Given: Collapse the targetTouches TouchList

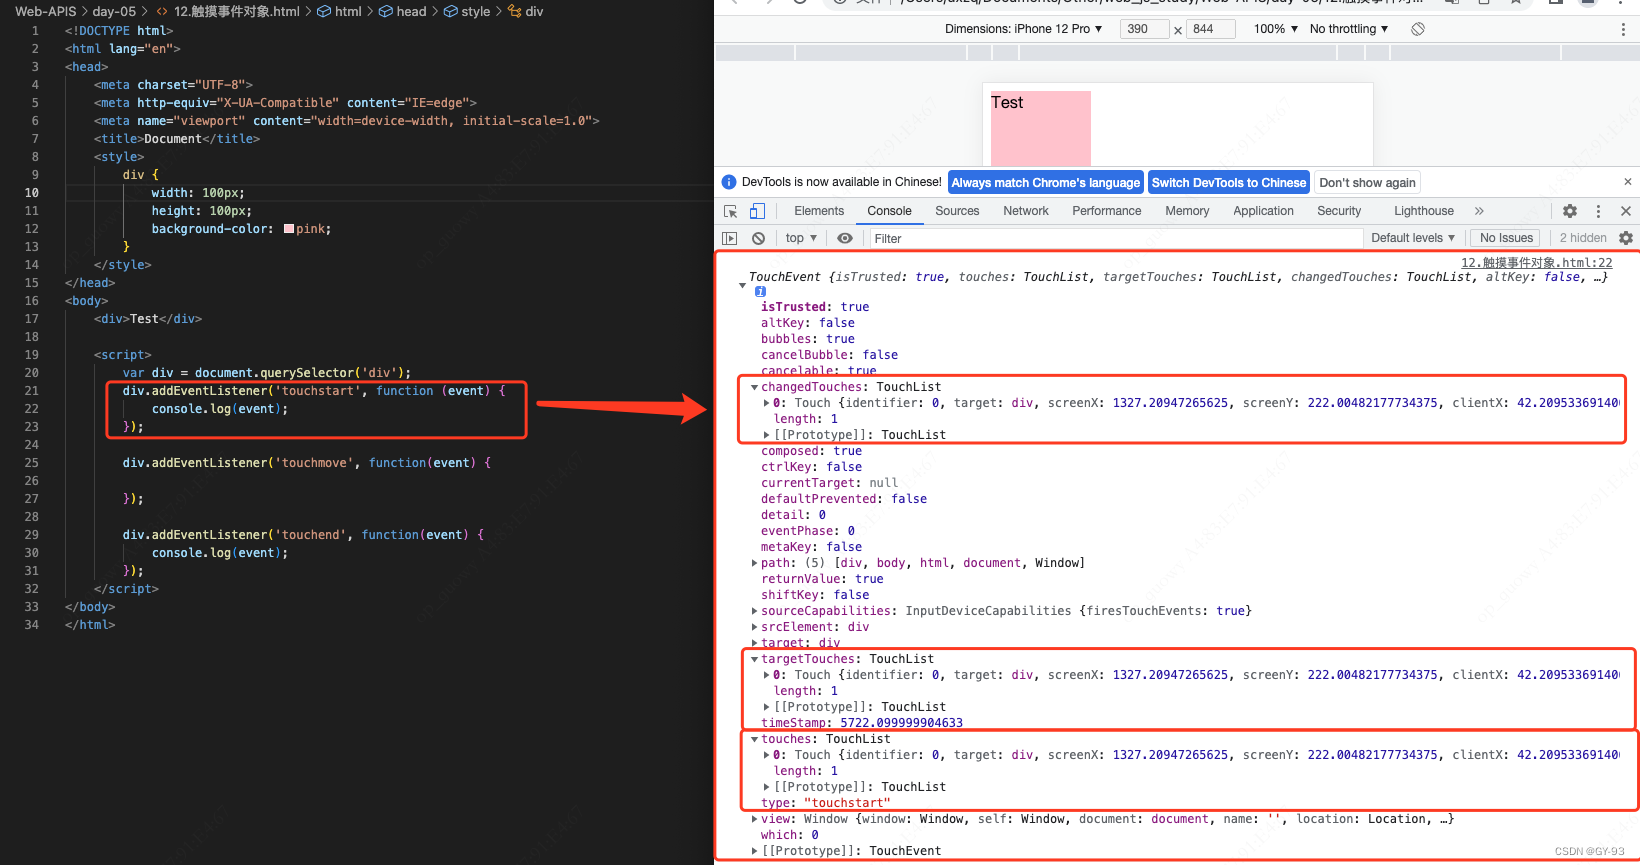Looking at the screenshot, I should pyautogui.click(x=754, y=659).
